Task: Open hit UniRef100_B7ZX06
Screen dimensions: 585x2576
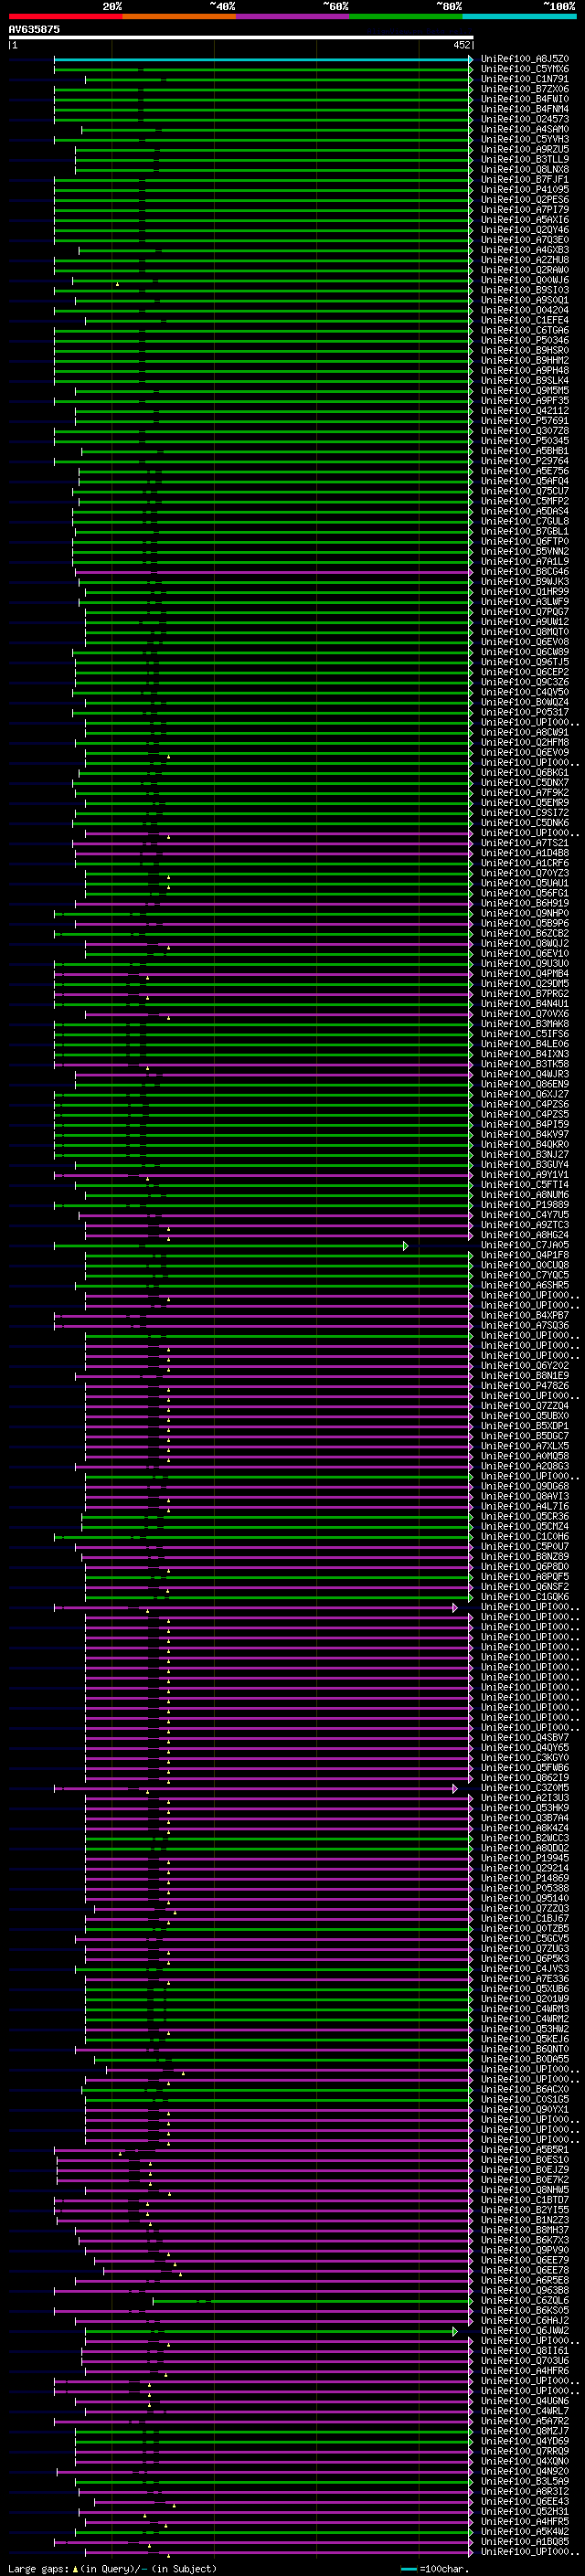Action: point(525,89)
